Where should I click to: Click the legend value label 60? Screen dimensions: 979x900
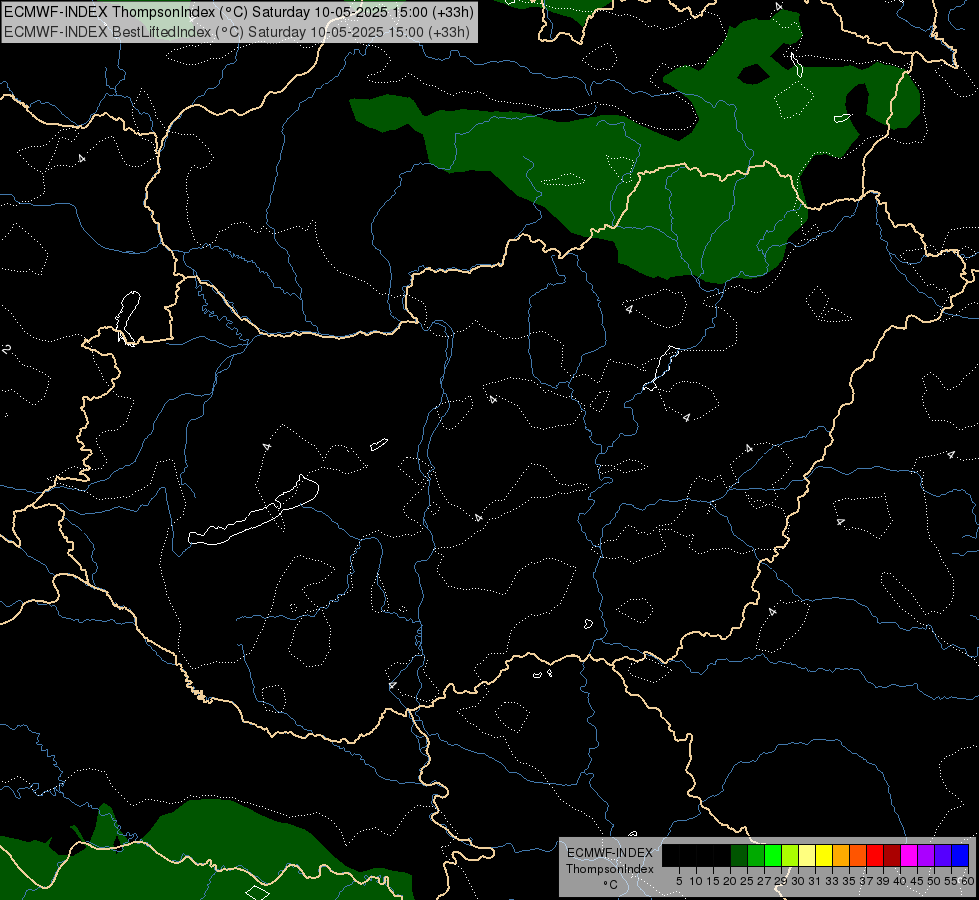pos(968,881)
